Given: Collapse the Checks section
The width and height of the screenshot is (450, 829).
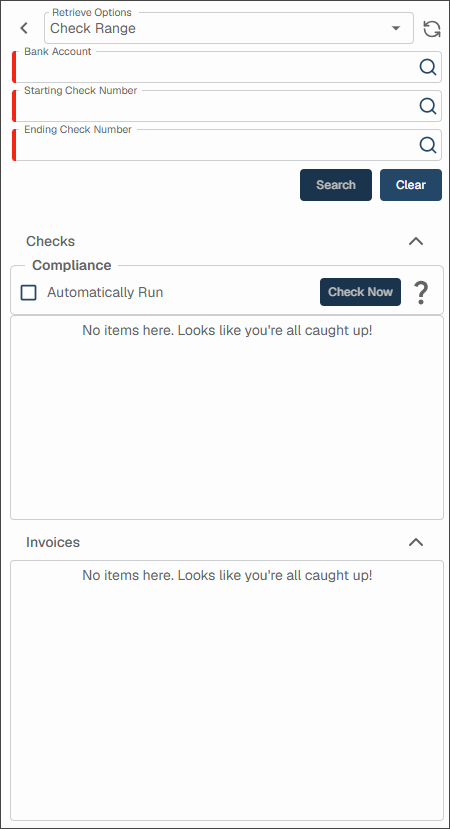Looking at the screenshot, I should [x=416, y=242].
